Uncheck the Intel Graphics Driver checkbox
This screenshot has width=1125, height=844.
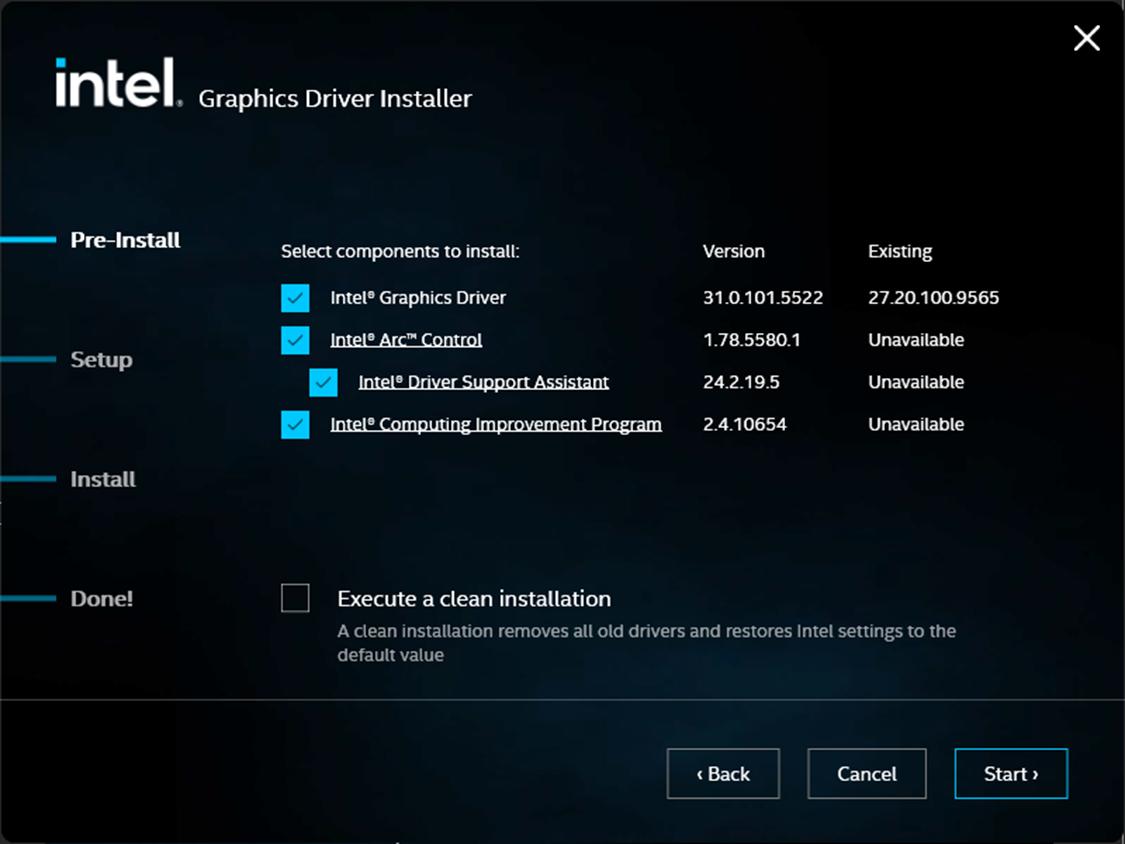point(295,298)
